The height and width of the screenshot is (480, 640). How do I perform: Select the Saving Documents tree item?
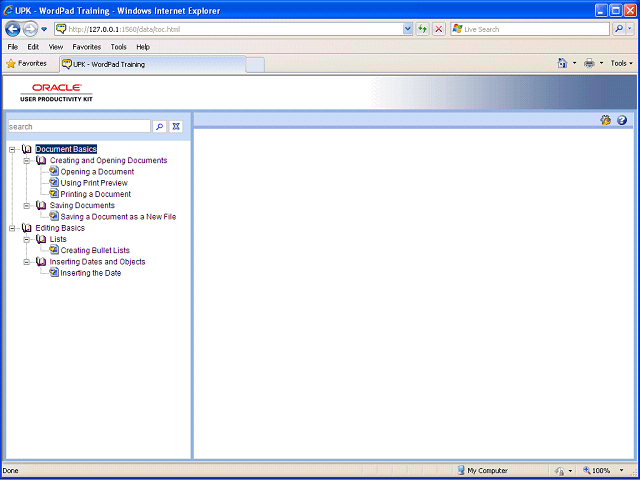(82, 205)
